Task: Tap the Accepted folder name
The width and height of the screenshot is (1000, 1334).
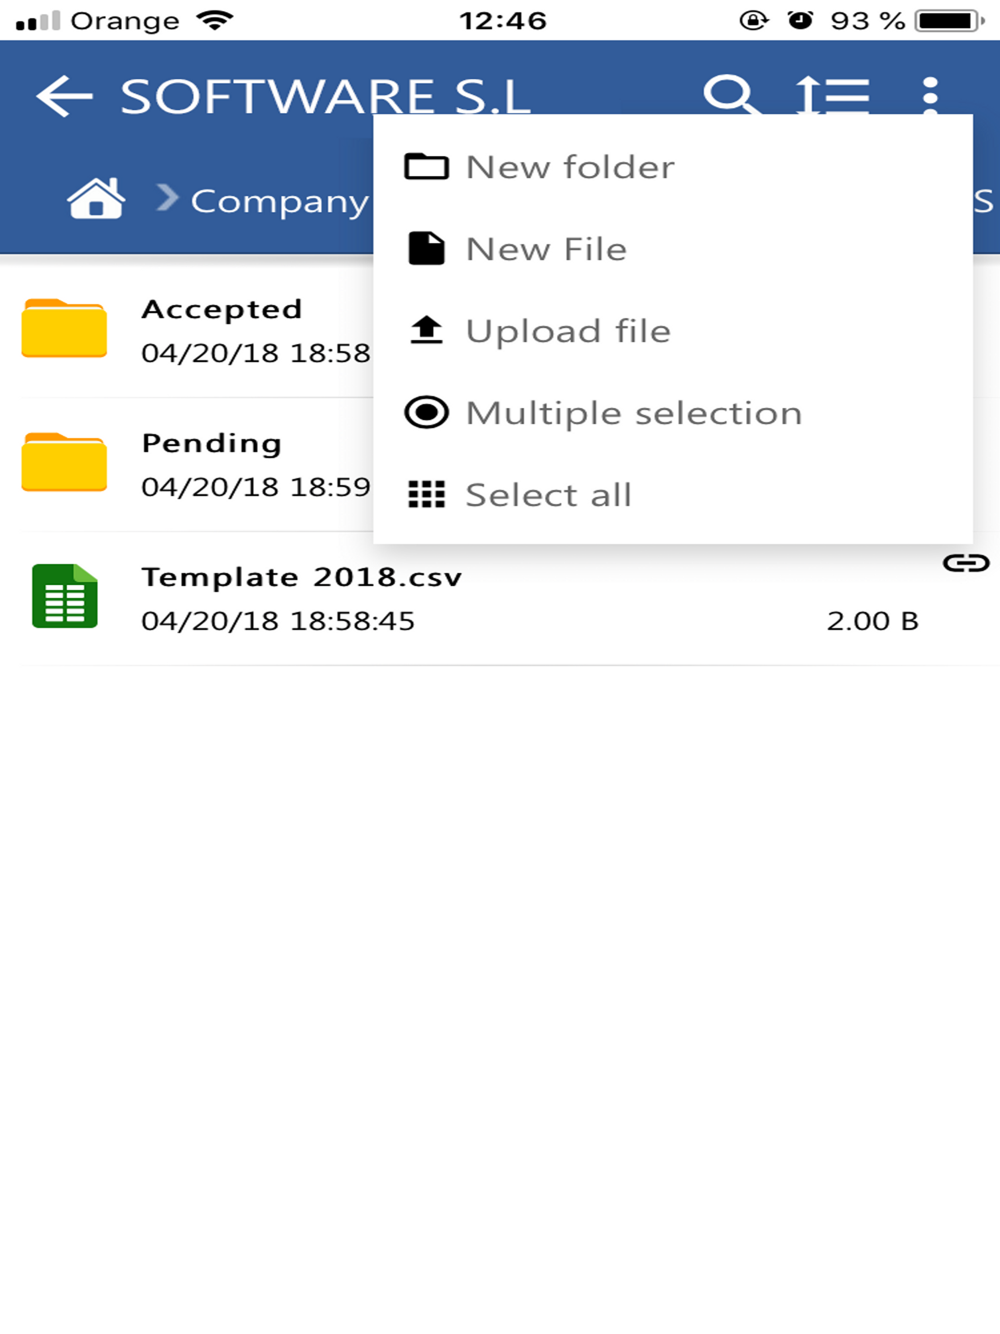Action: pos(221,309)
